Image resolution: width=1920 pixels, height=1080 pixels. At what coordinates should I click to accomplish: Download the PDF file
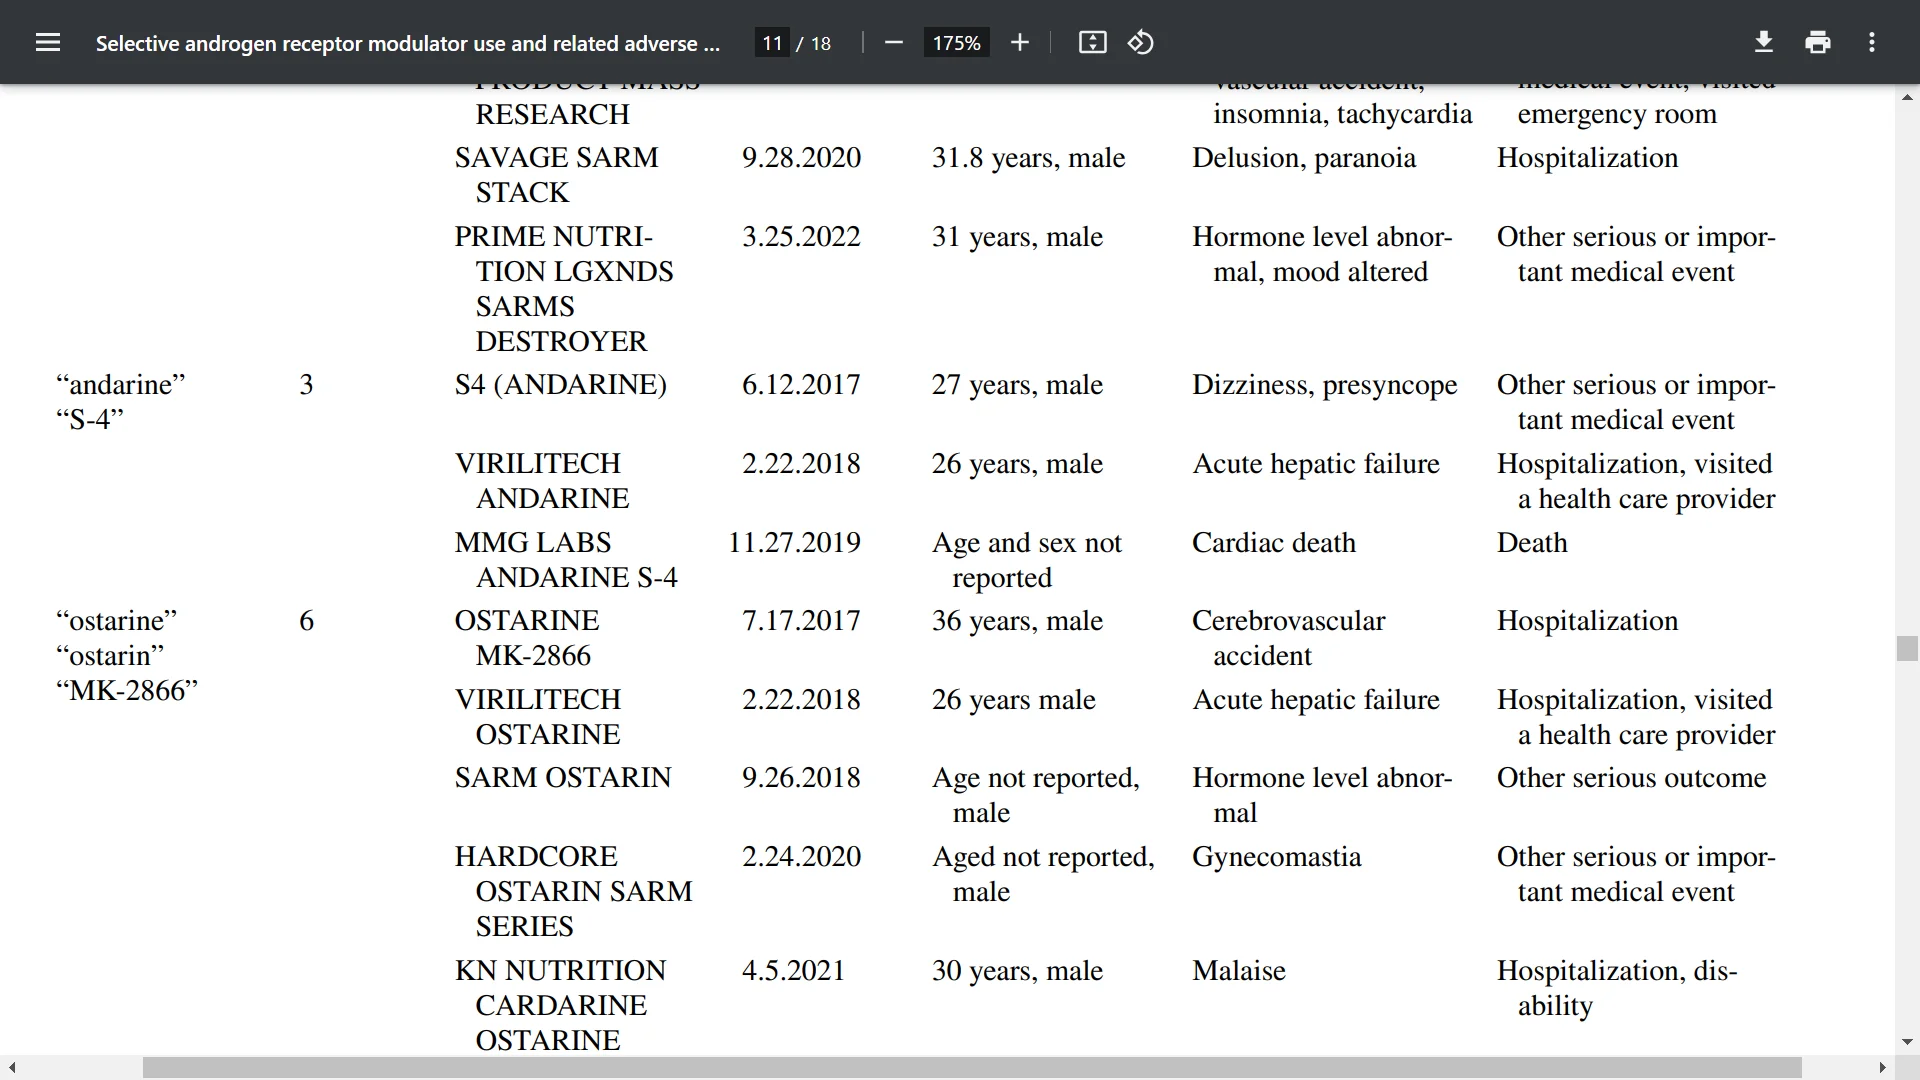coord(1764,42)
